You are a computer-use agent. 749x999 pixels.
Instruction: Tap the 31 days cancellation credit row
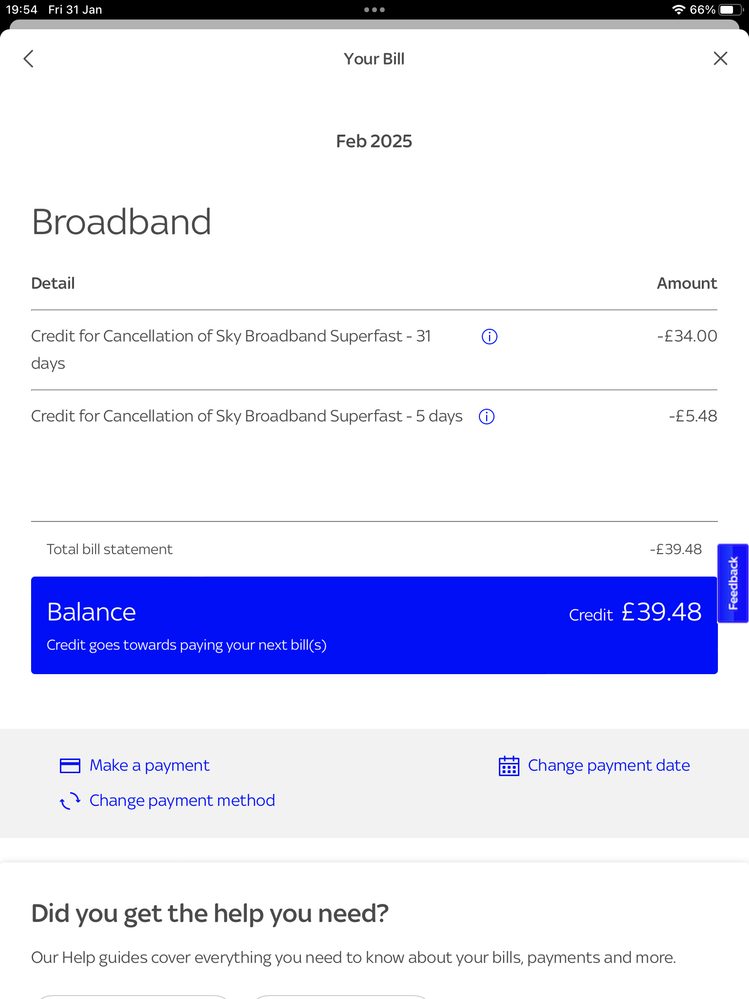(374, 350)
